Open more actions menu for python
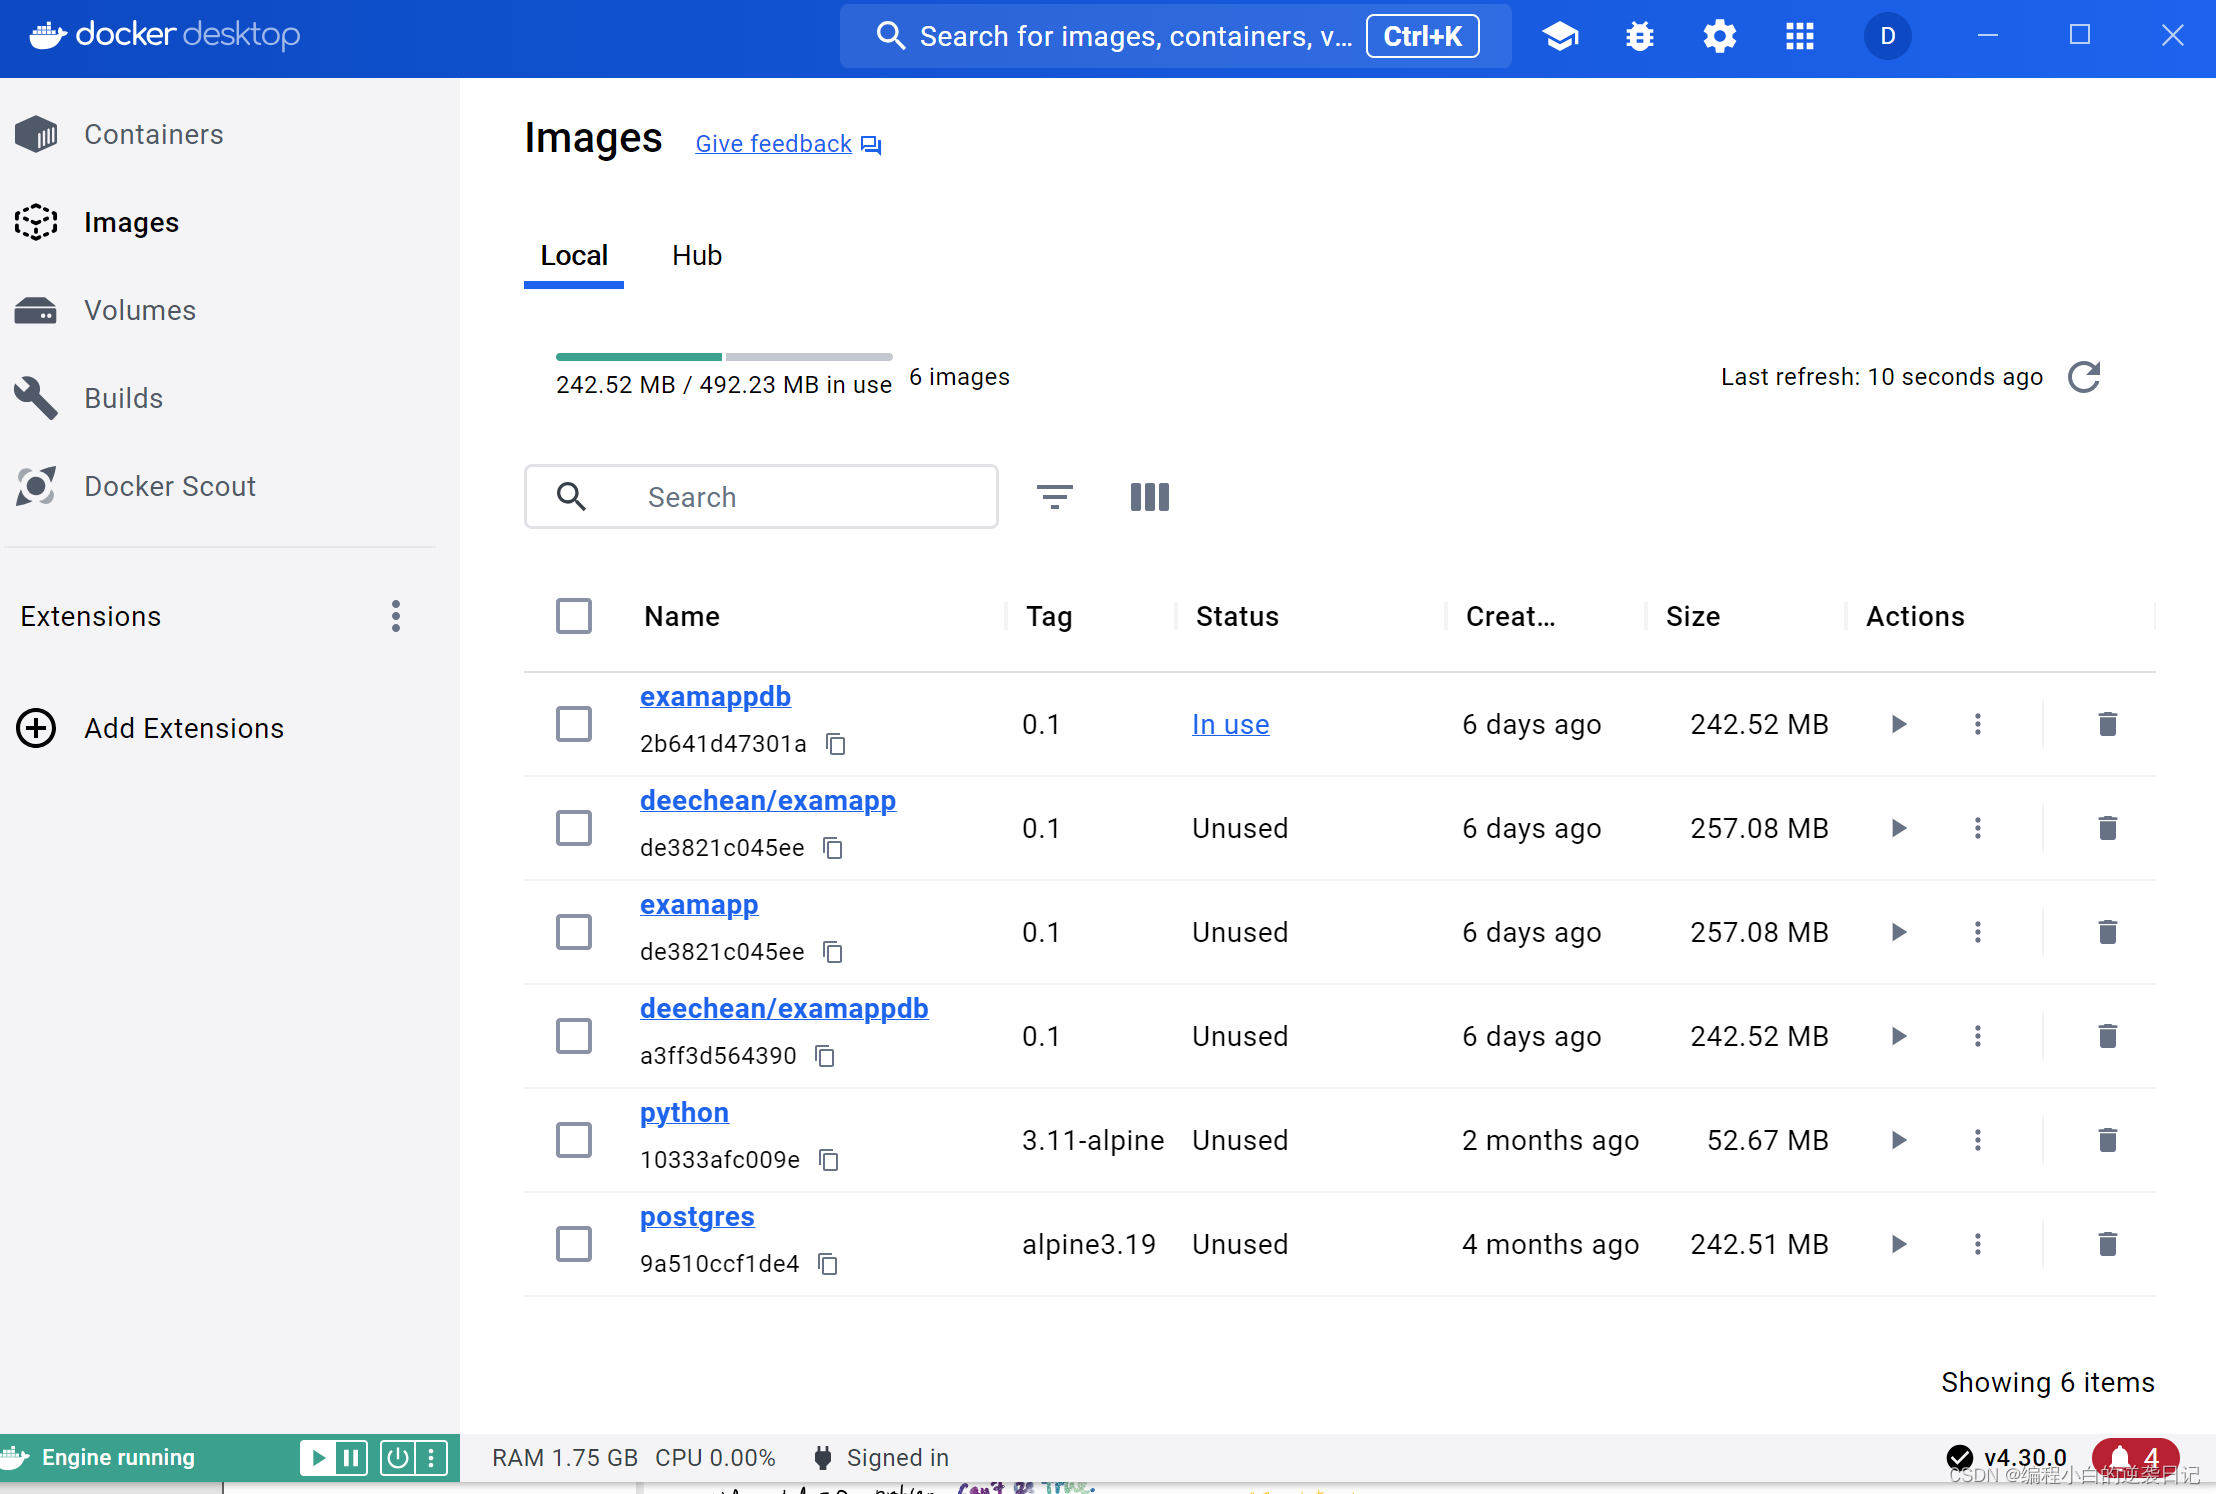This screenshot has height=1494, width=2216. click(x=1978, y=1140)
